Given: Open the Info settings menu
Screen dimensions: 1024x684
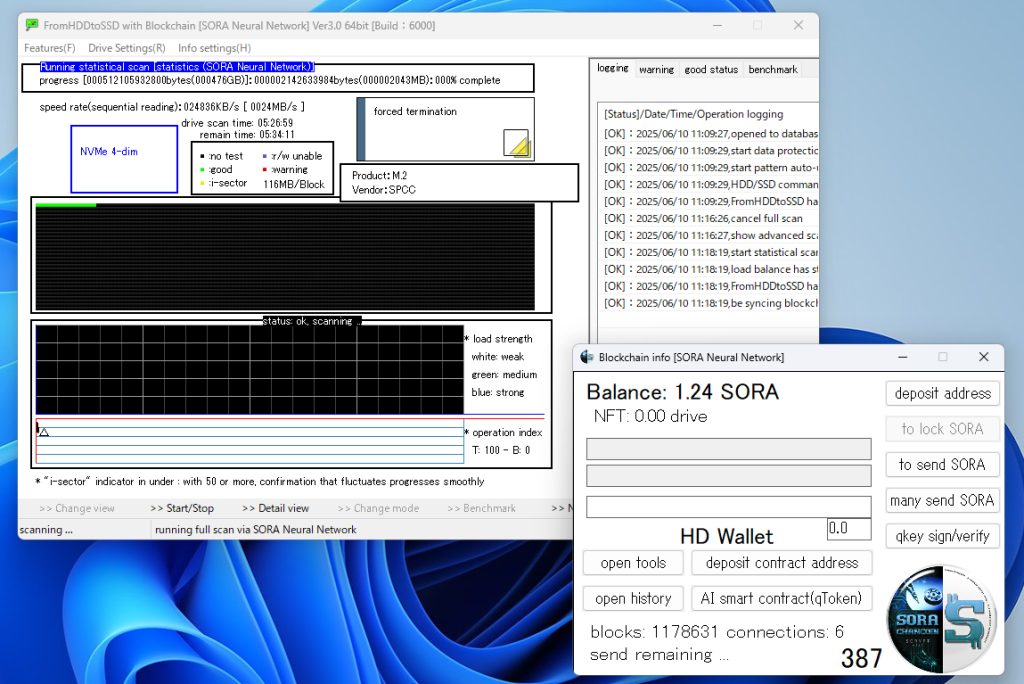Looking at the screenshot, I should (214, 48).
